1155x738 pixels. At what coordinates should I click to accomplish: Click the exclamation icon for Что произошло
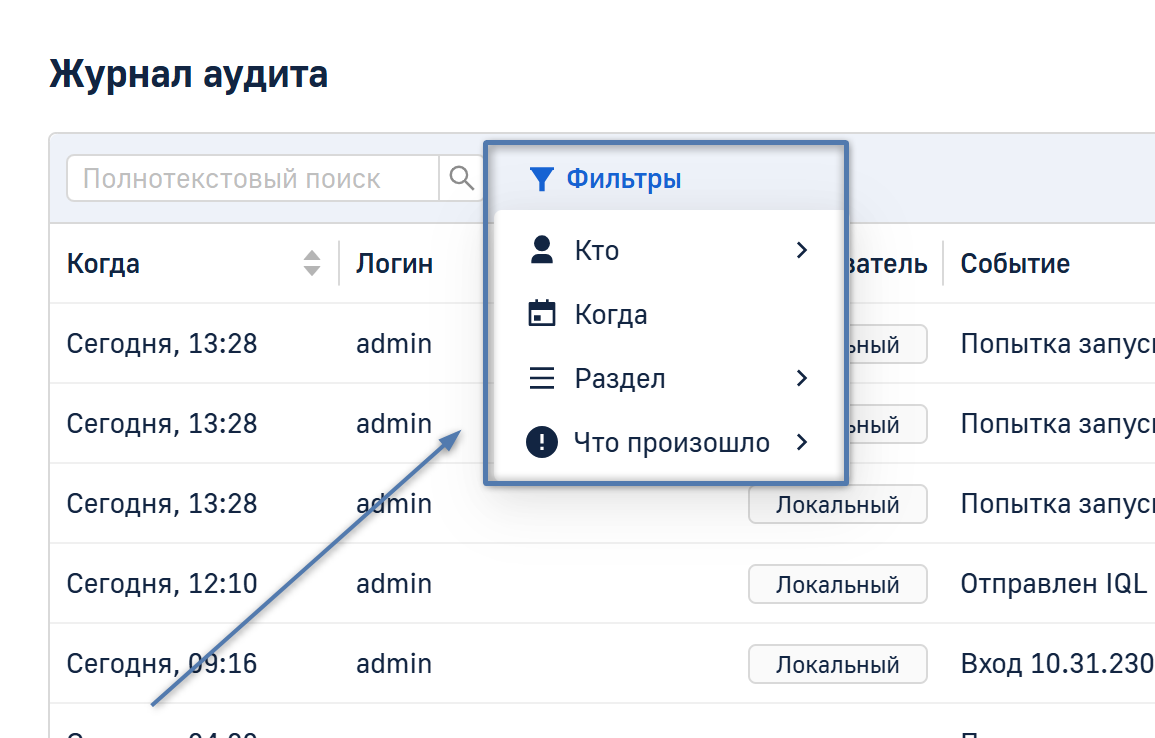pos(541,442)
